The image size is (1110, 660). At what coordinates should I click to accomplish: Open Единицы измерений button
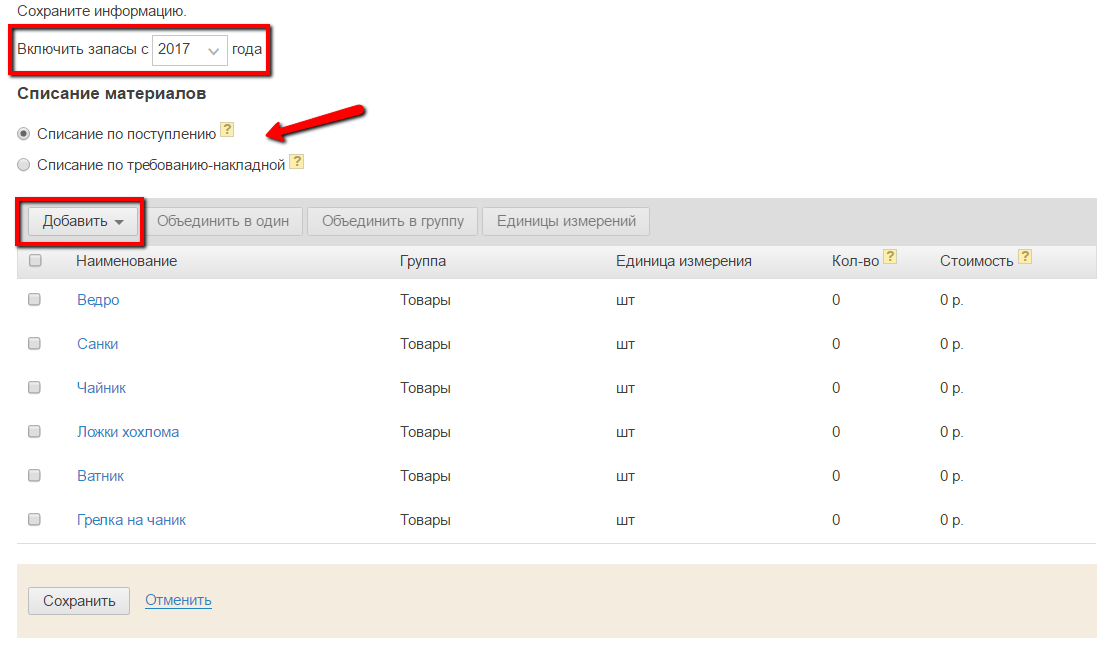pos(566,222)
